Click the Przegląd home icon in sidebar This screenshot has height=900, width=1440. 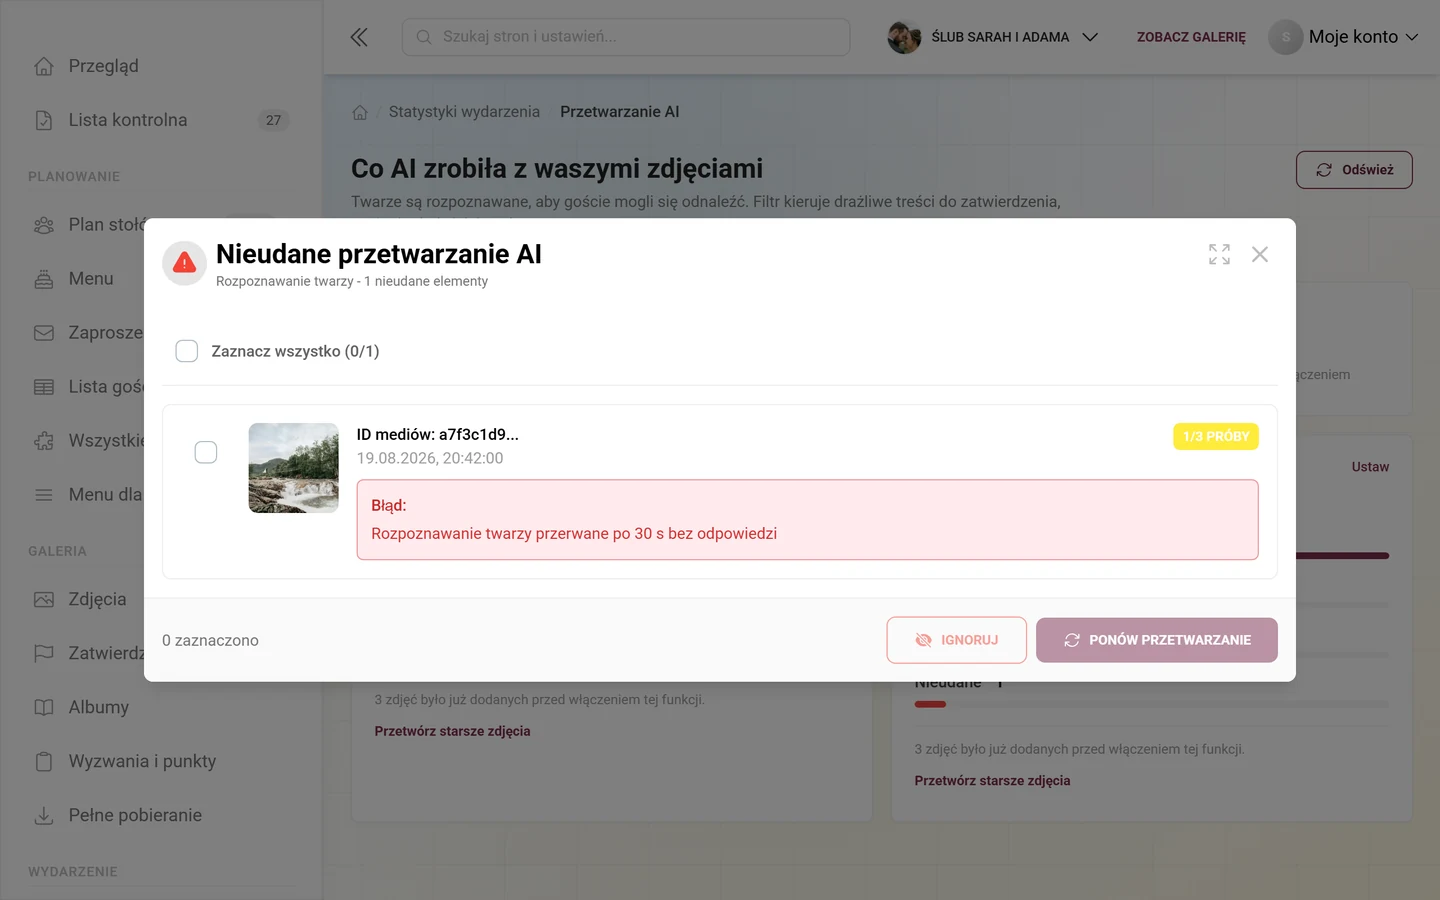point(44,66)
